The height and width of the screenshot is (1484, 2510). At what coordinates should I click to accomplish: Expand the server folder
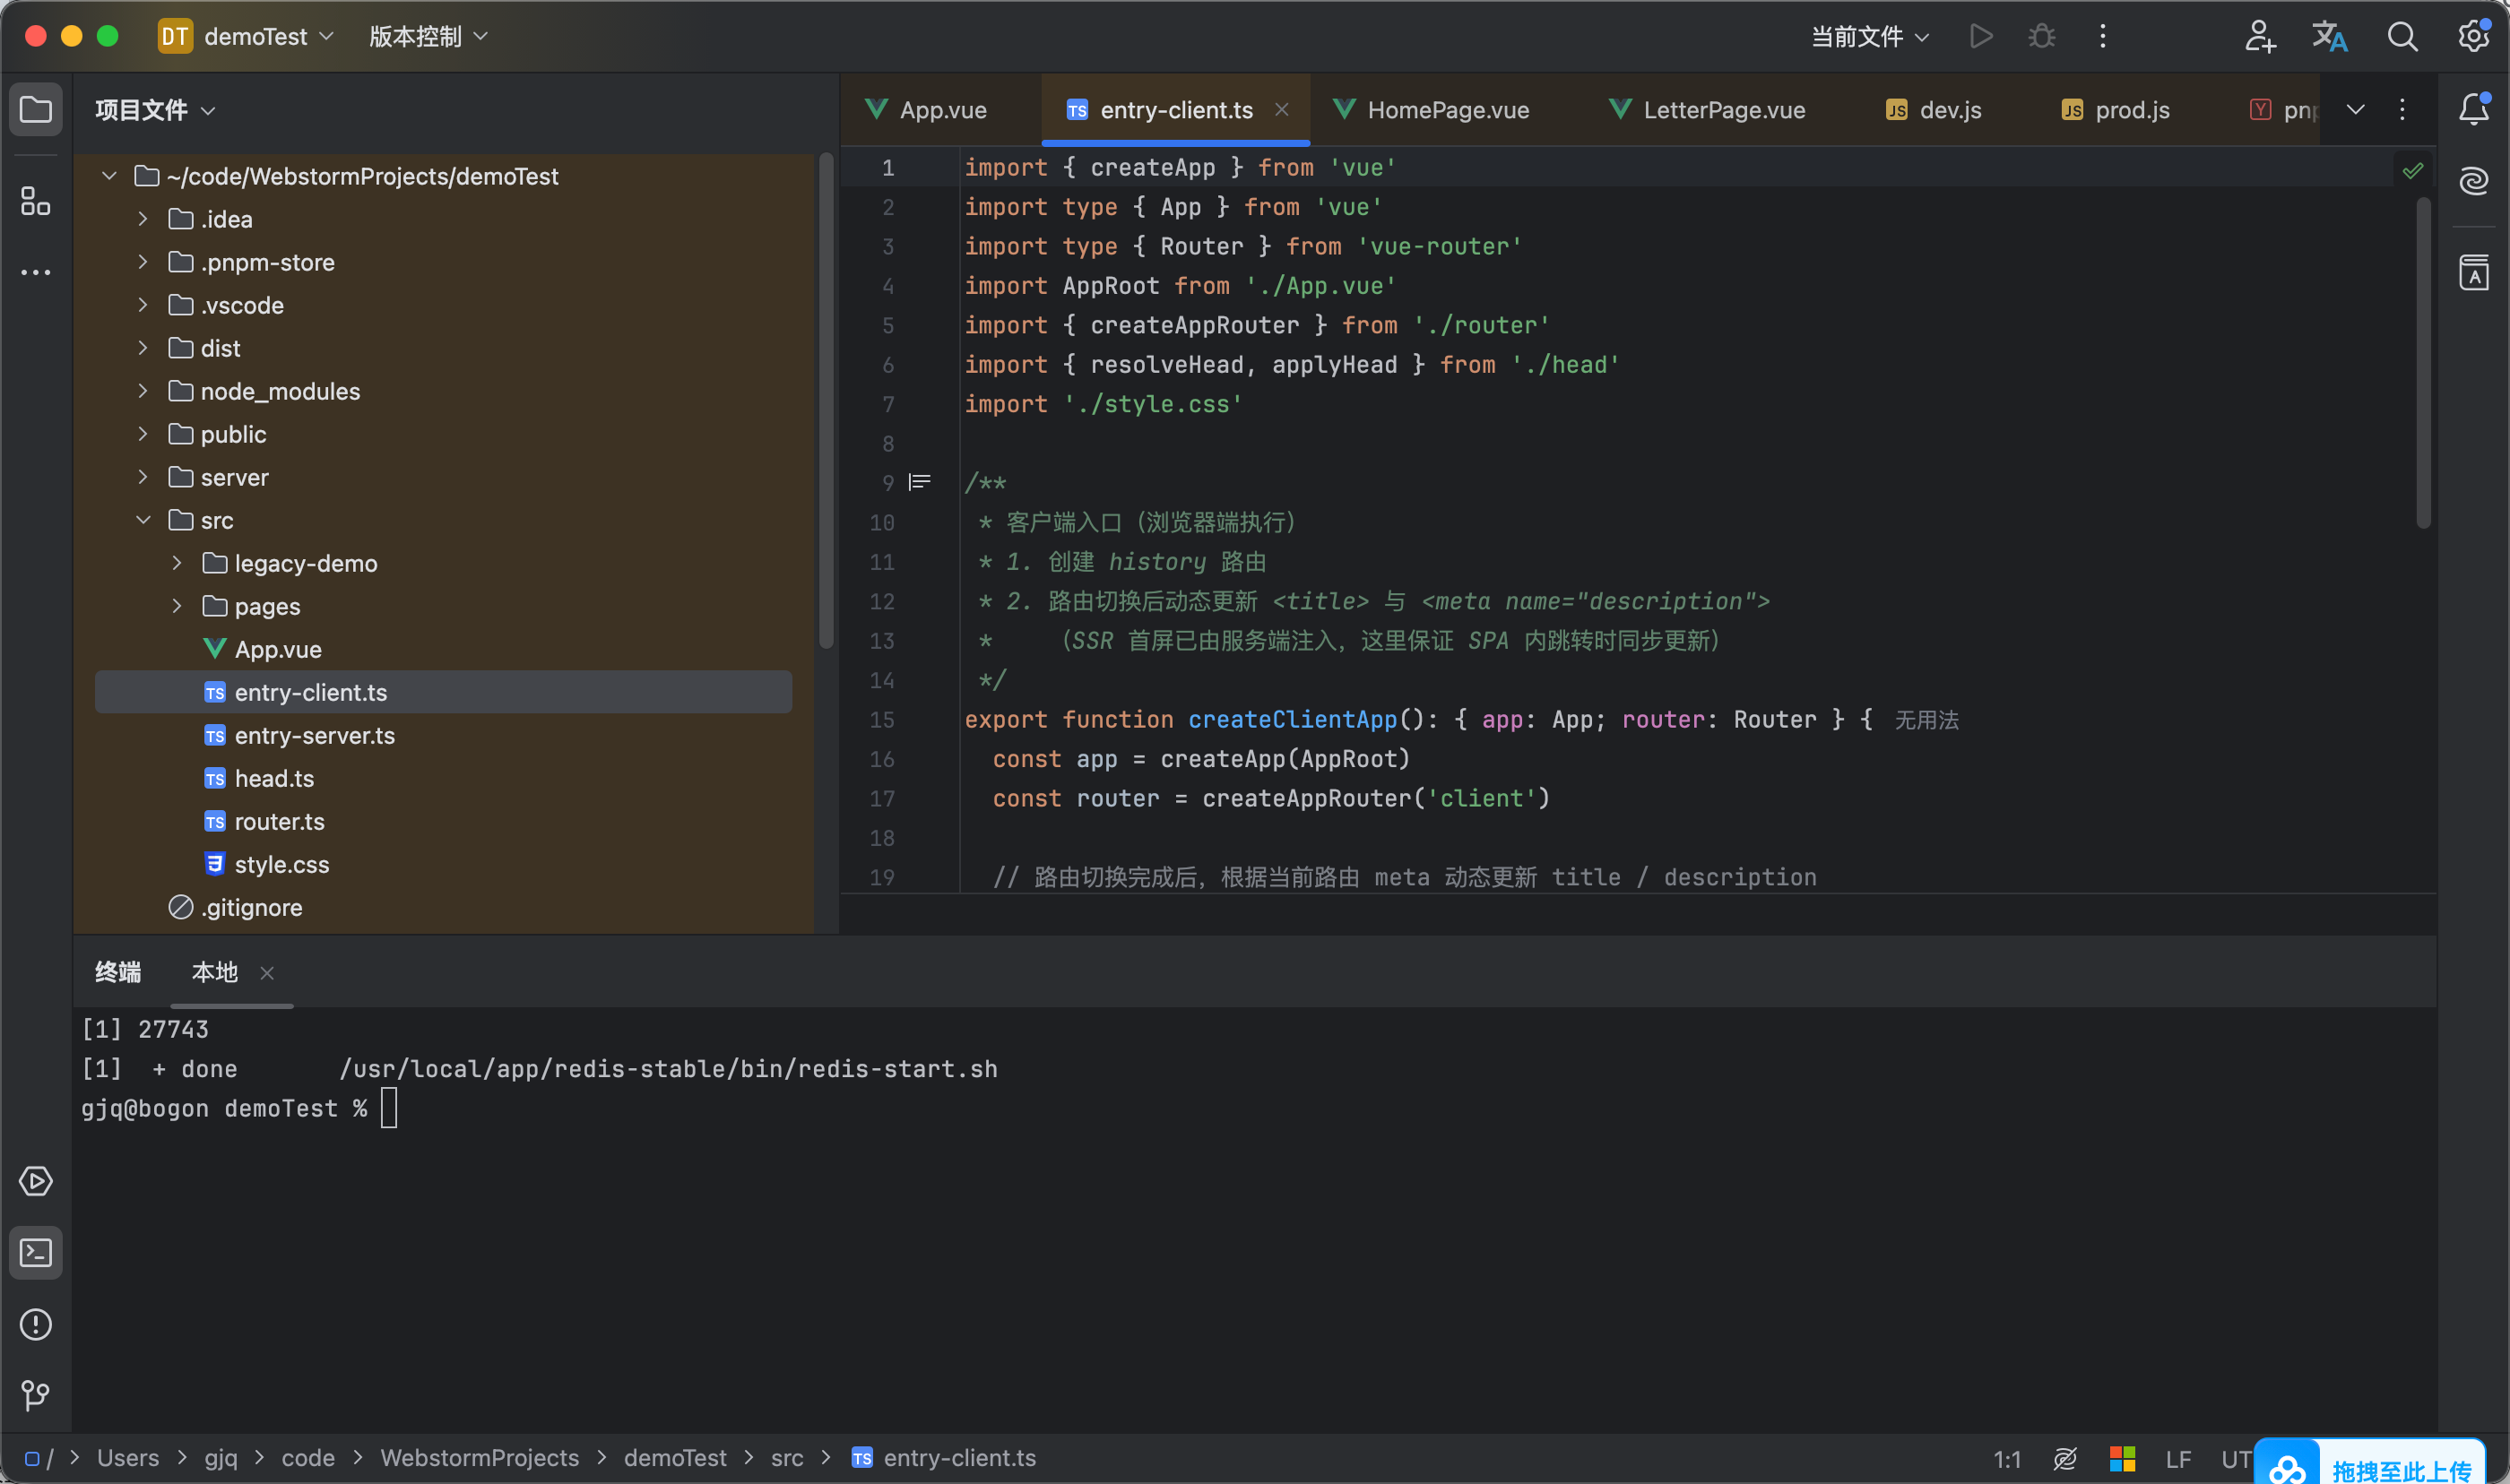[x=143, y=477]
